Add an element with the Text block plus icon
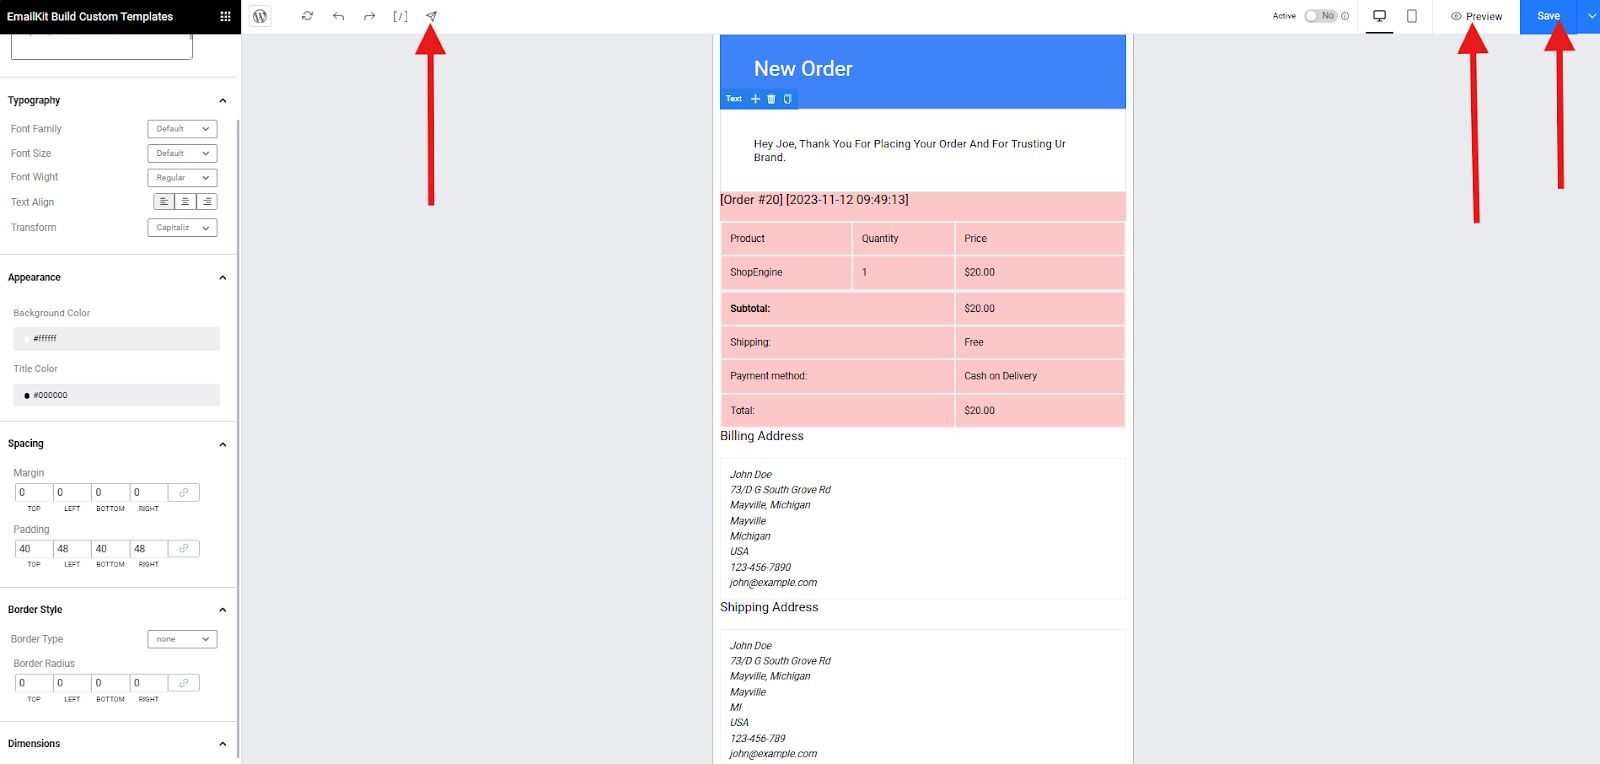This screenshot has height=764, width=1600. pyautogui.click(x=756, y=99)
